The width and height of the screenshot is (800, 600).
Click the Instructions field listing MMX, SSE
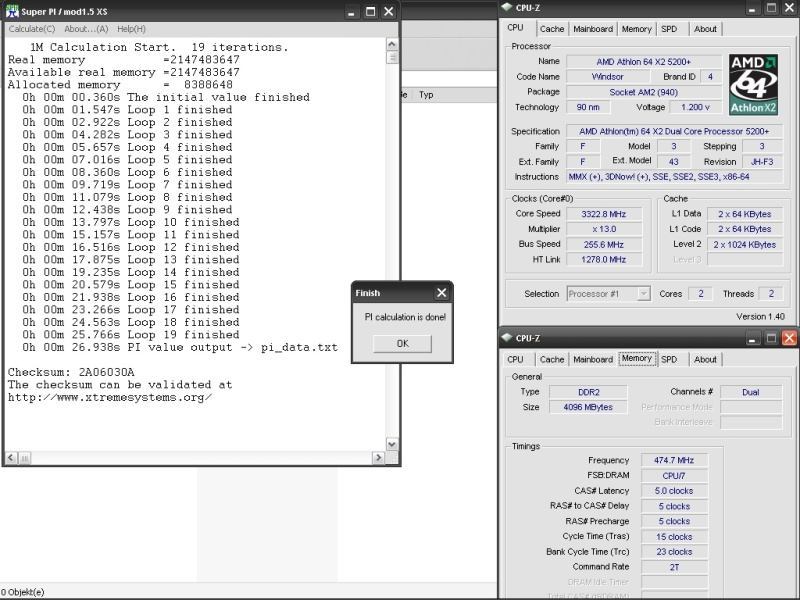point(674,177)
